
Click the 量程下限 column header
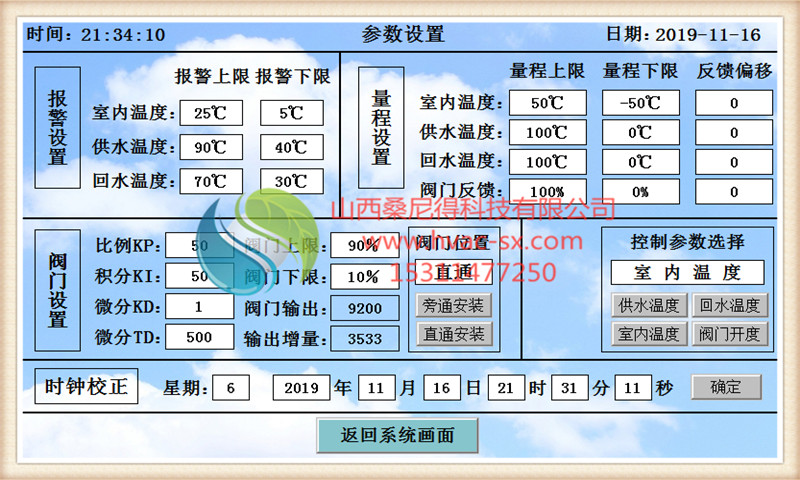point(640,71)
